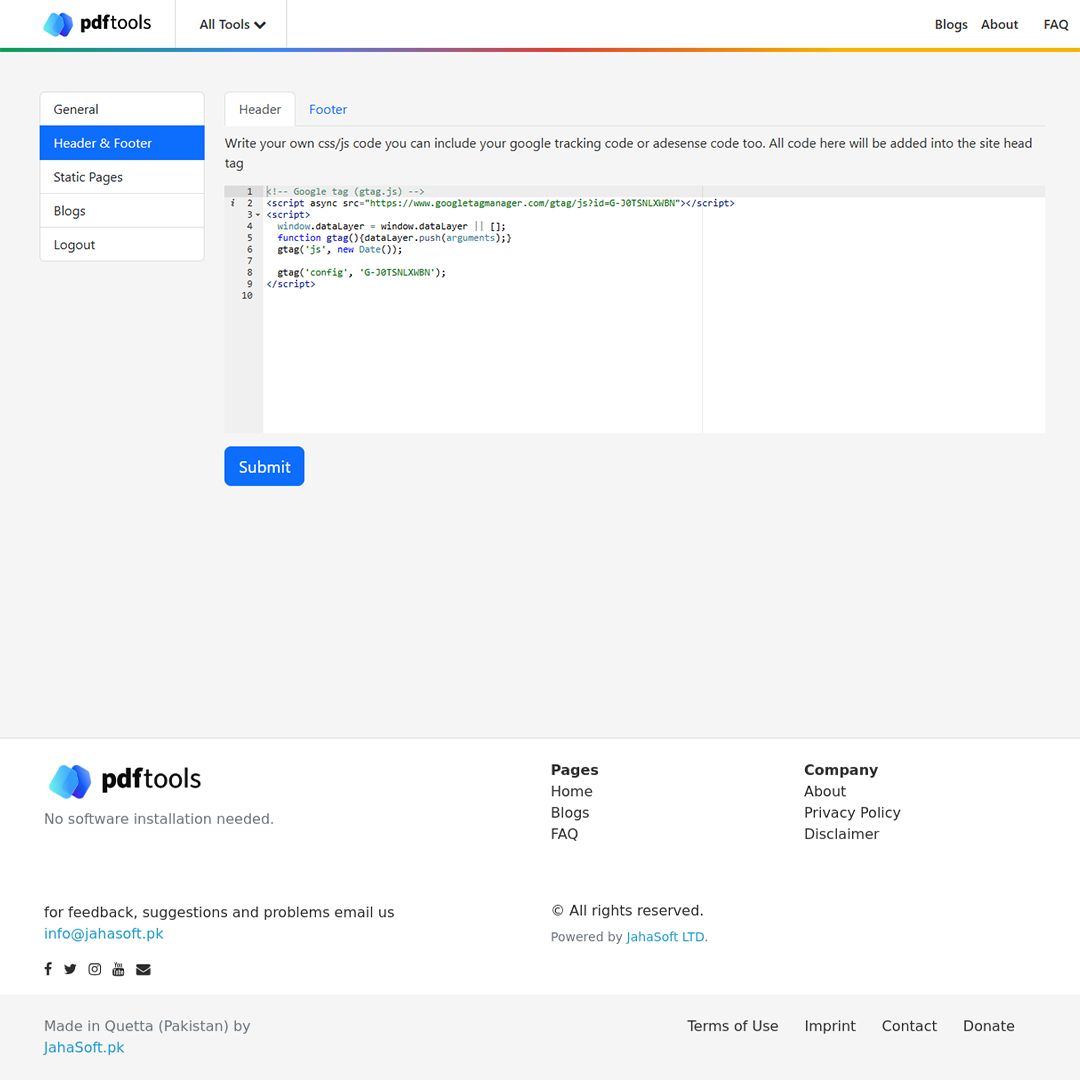This screenshot has height=1080, width=1080.
Task: Open About under footer Company
Action: (824, 791)
